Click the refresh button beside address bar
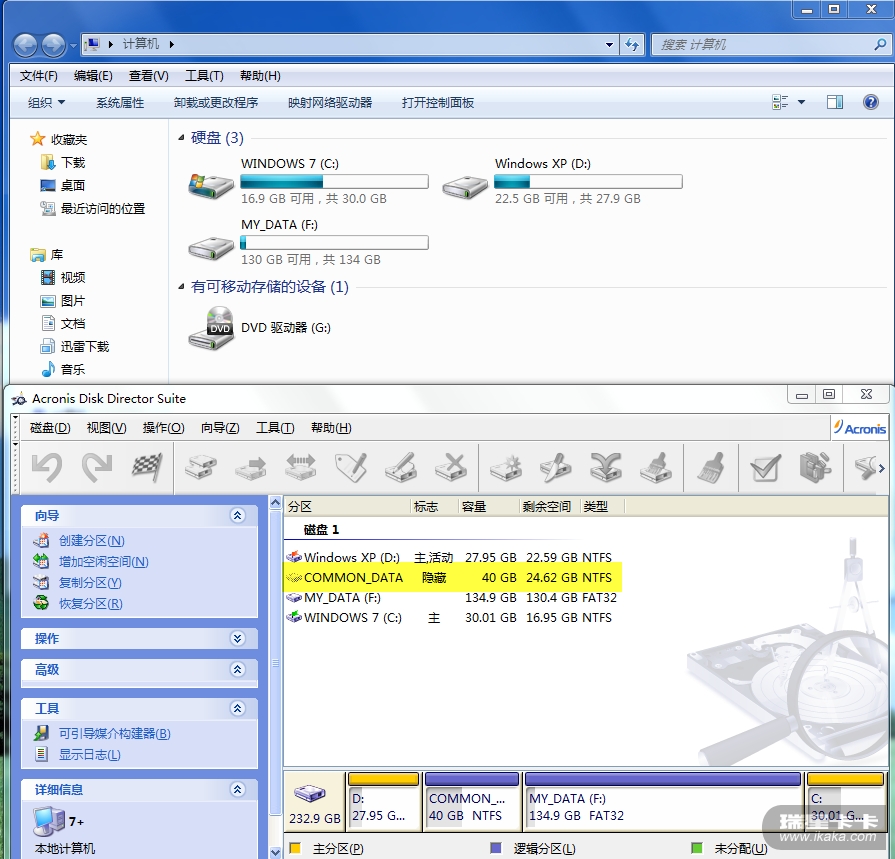This screenshot has height=859, width=895. point(632,45)
